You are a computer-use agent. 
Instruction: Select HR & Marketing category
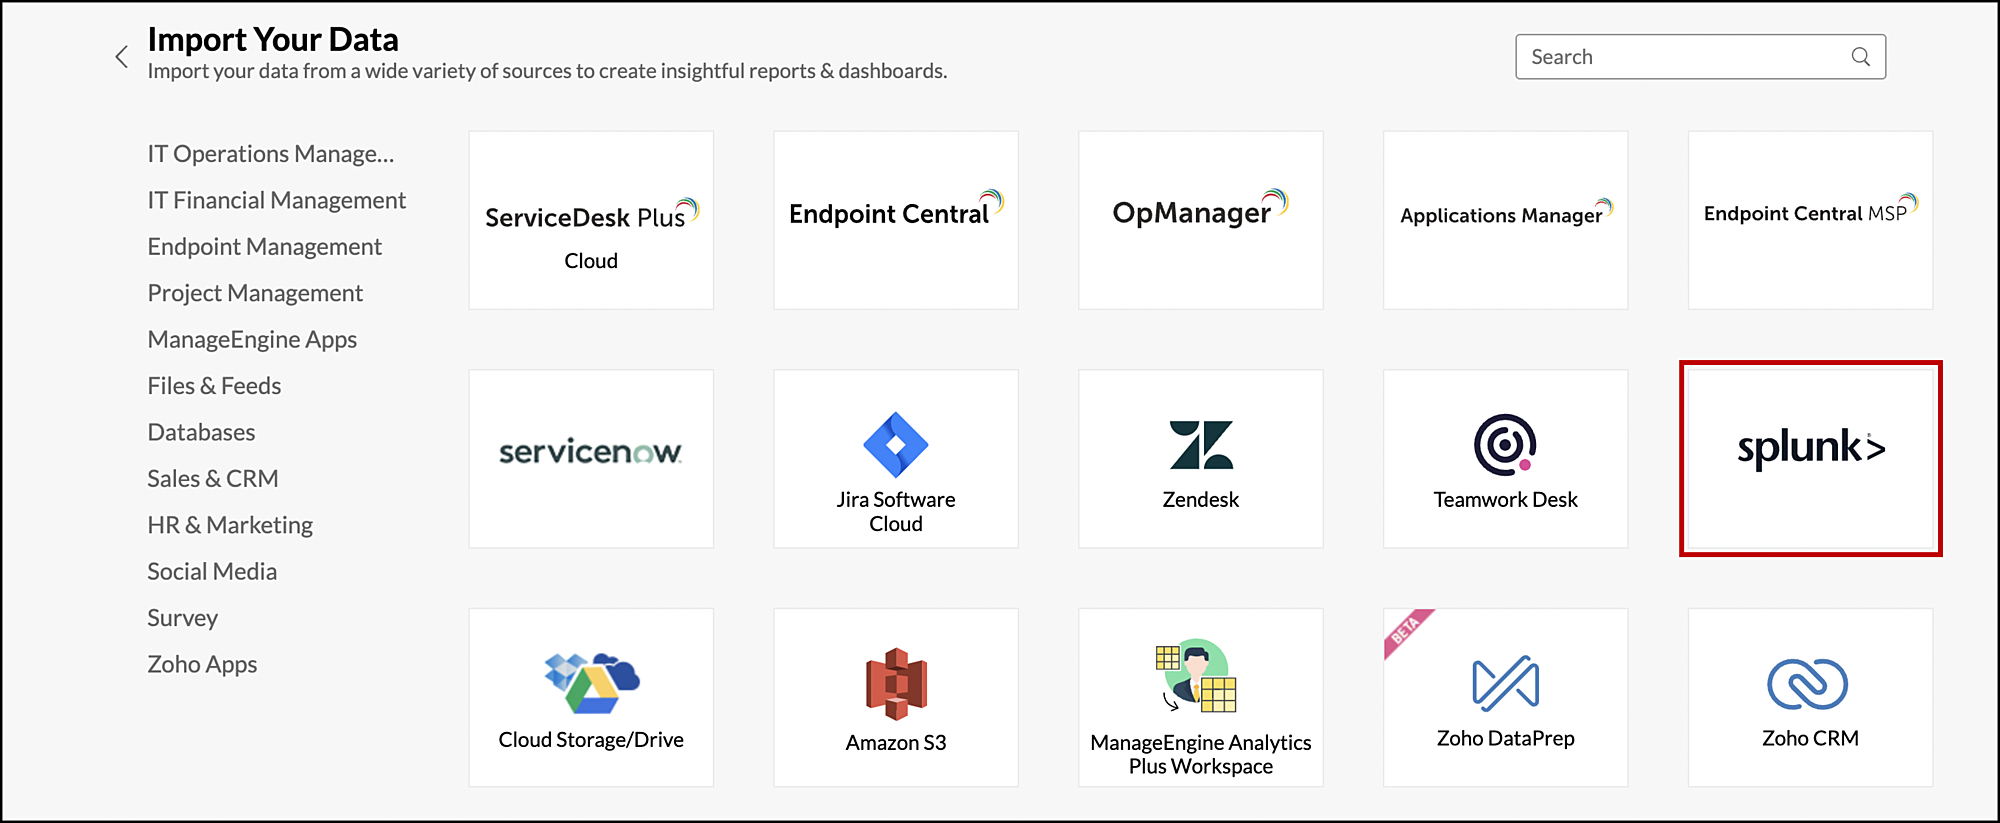(230, 525)
